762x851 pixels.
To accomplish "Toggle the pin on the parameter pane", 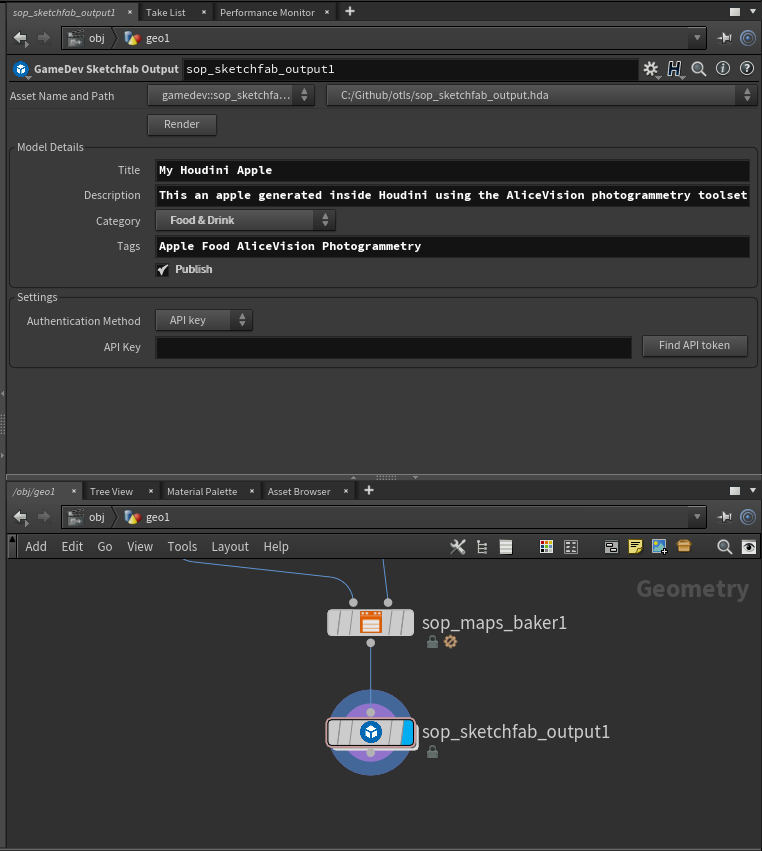I will tap(725, 38).
